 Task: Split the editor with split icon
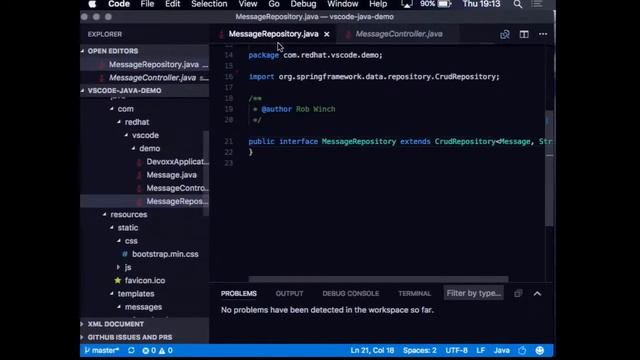tap(524, 34)
